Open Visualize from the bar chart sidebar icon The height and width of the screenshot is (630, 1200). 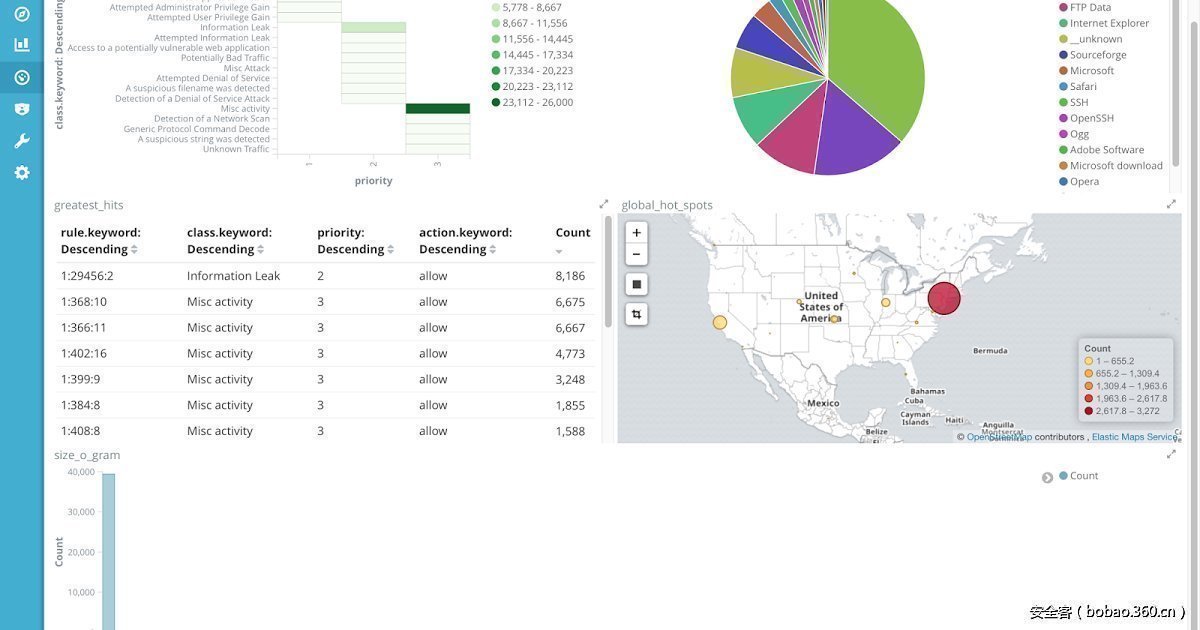[21, 45]
